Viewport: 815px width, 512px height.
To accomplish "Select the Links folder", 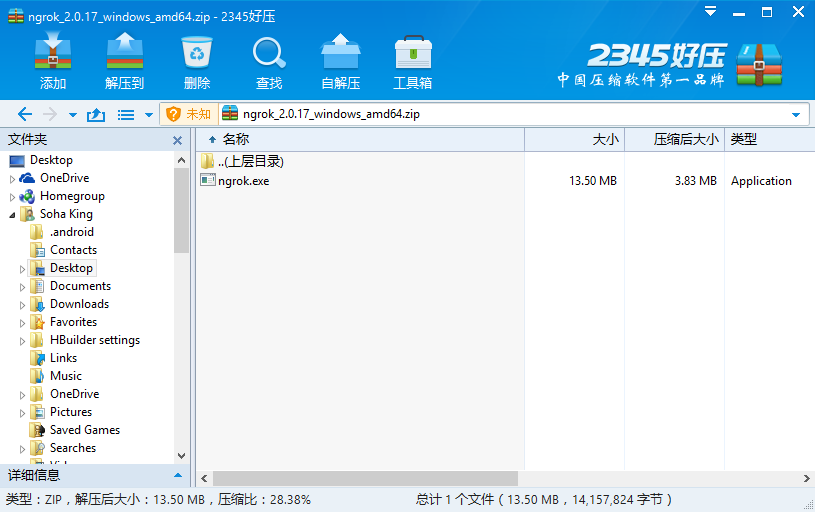I will tap(63, 358).
